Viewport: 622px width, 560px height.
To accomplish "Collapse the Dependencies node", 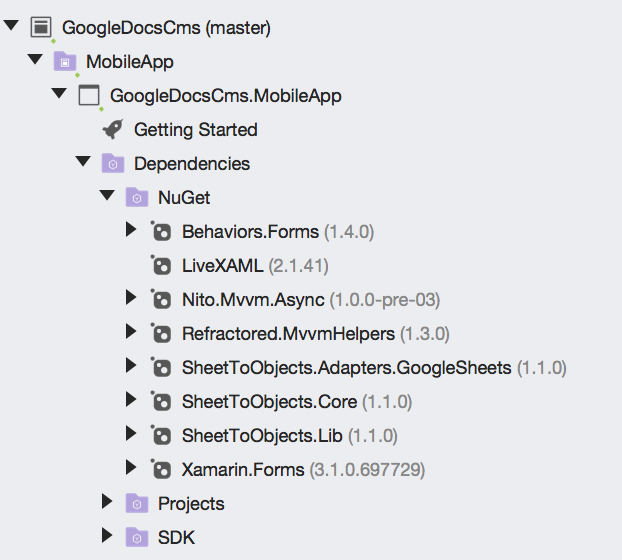I will [83, 161].
